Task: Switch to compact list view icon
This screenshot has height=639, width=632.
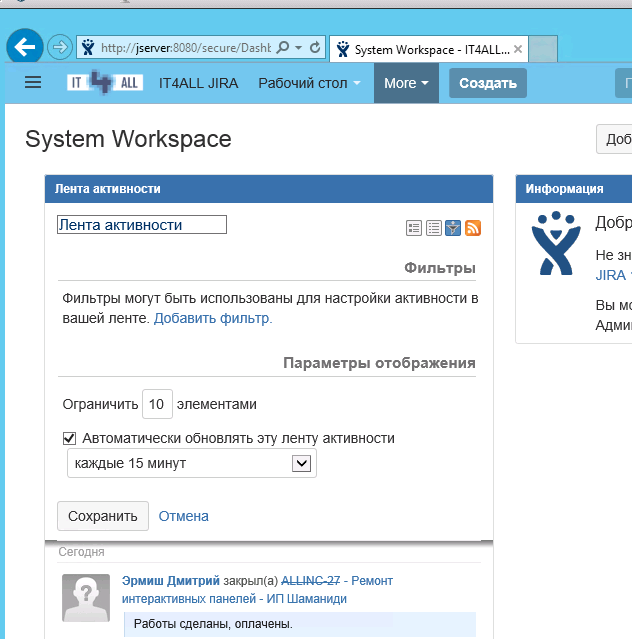Action: (x=434, y=228)
